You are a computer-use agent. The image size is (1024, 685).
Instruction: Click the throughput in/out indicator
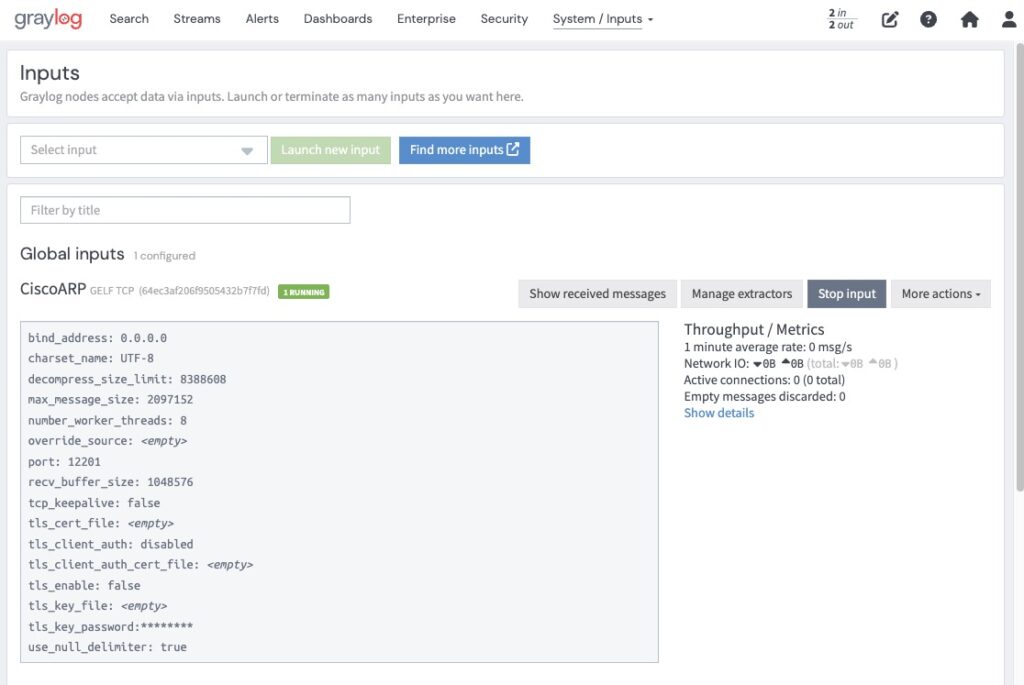coord(841,19)
